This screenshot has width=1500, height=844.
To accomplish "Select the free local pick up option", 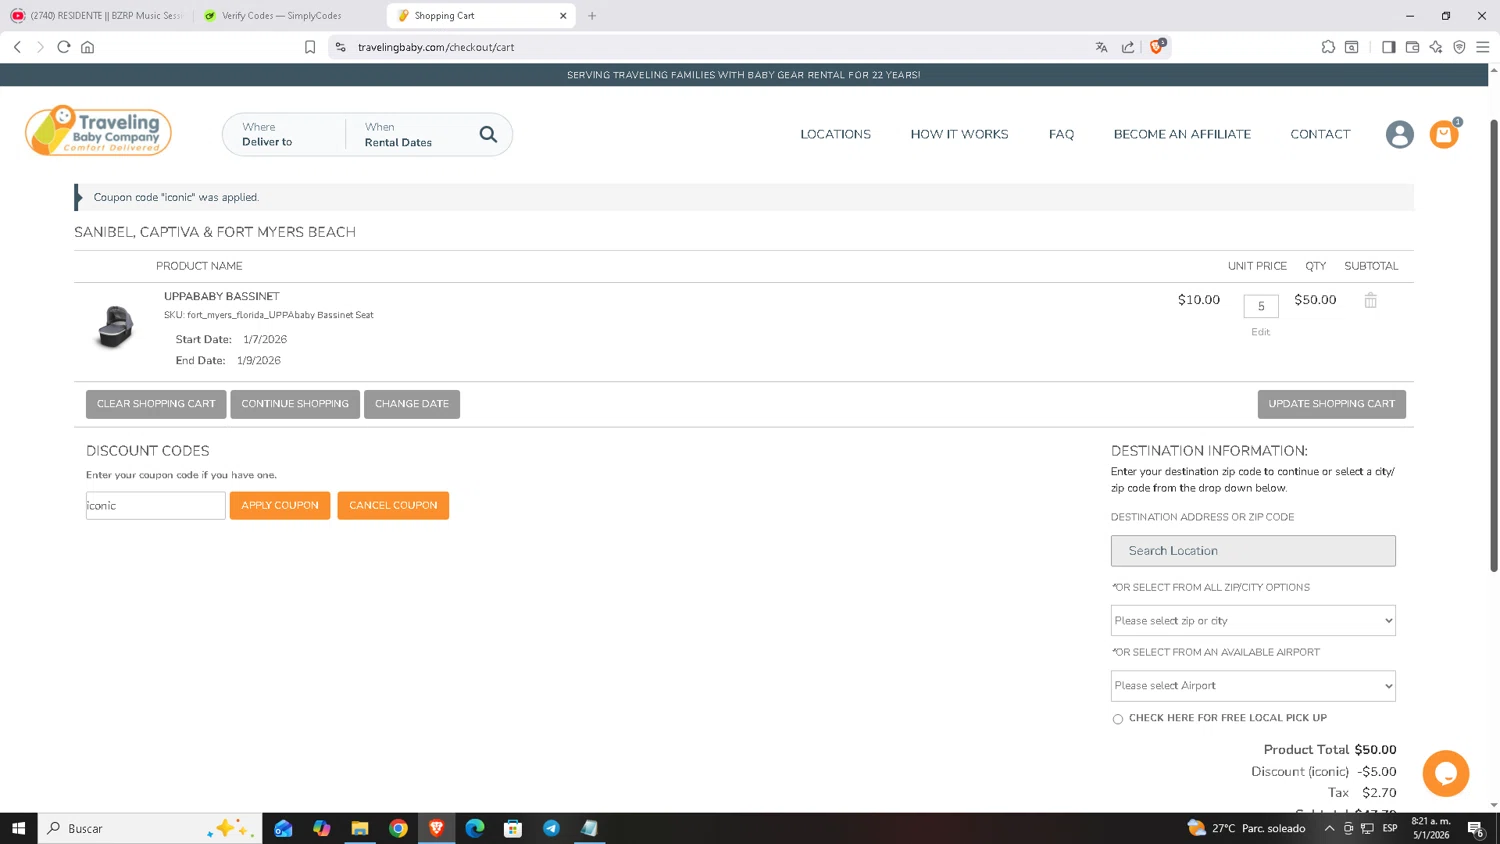I will (1117, 719).
